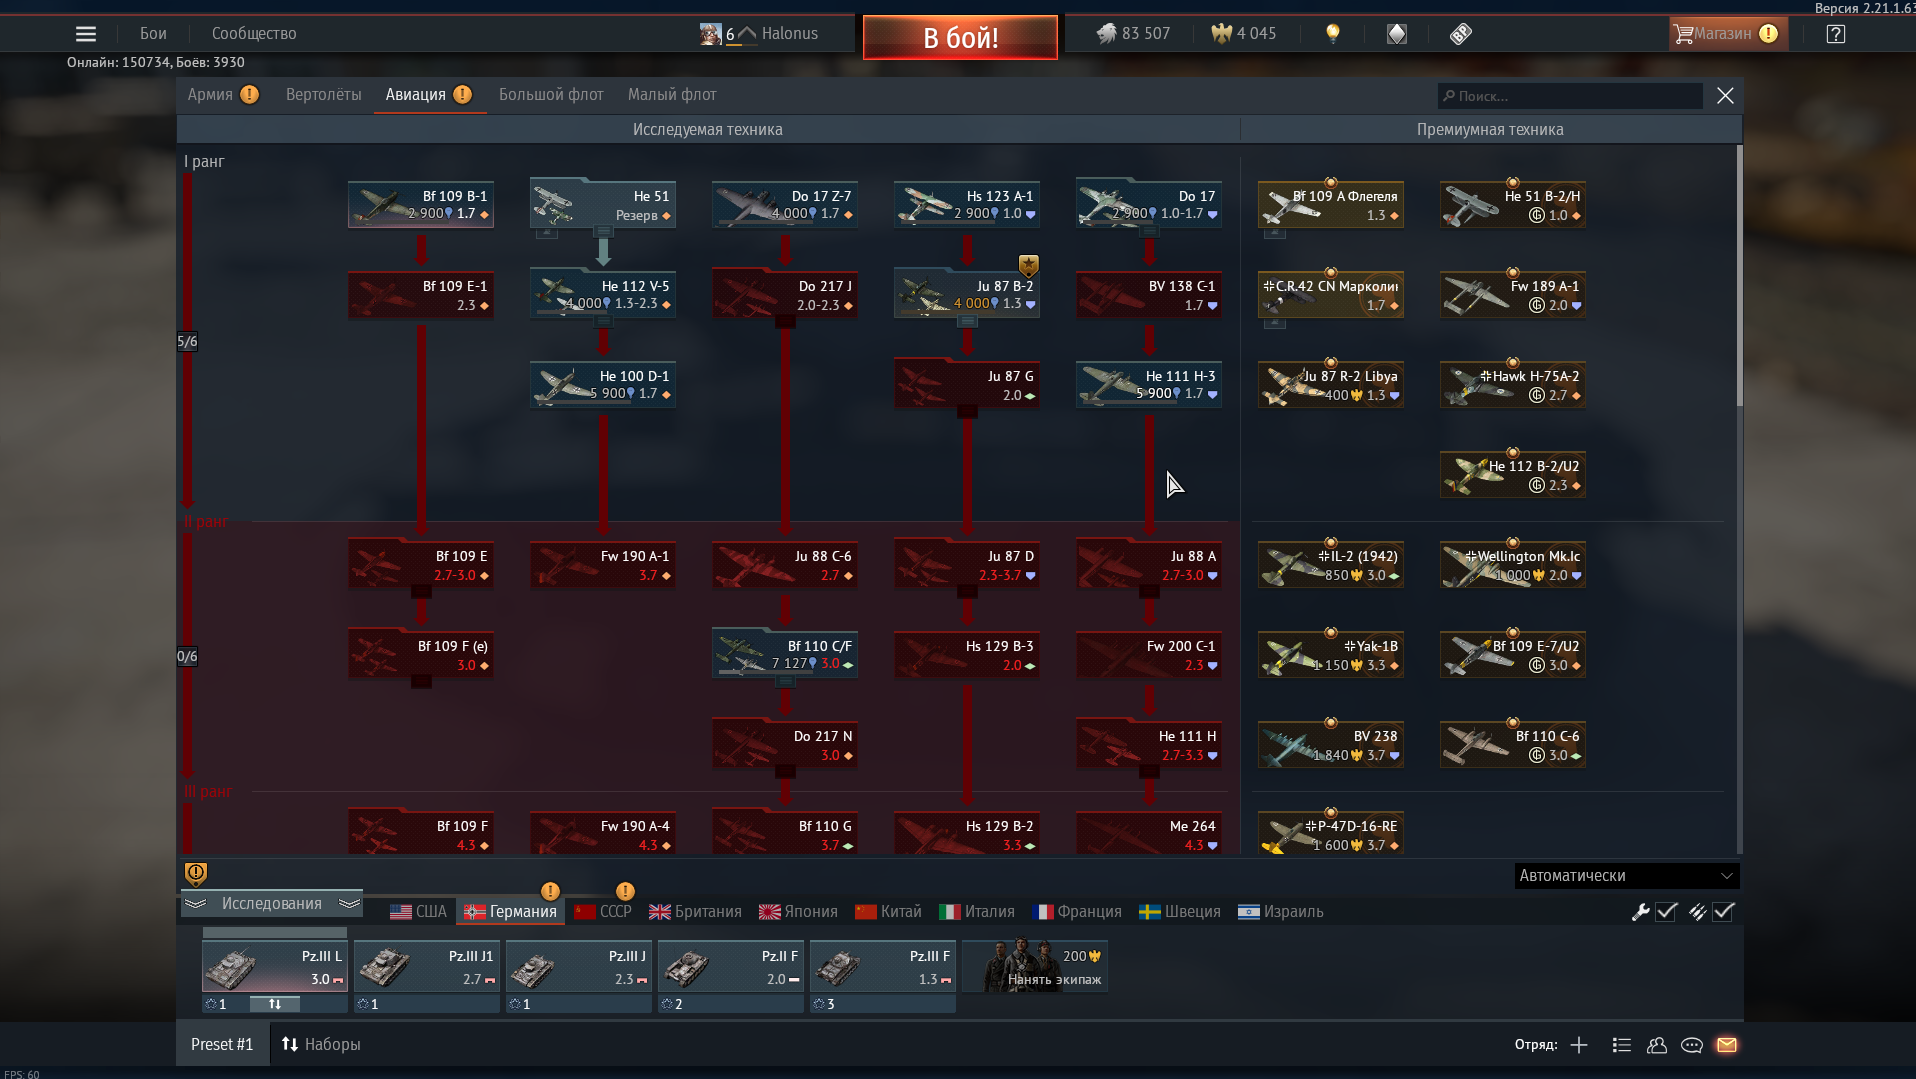Expand the Ju 87 B-2 group folder
Screen dimensions: 1916x1079
[967, 322]
